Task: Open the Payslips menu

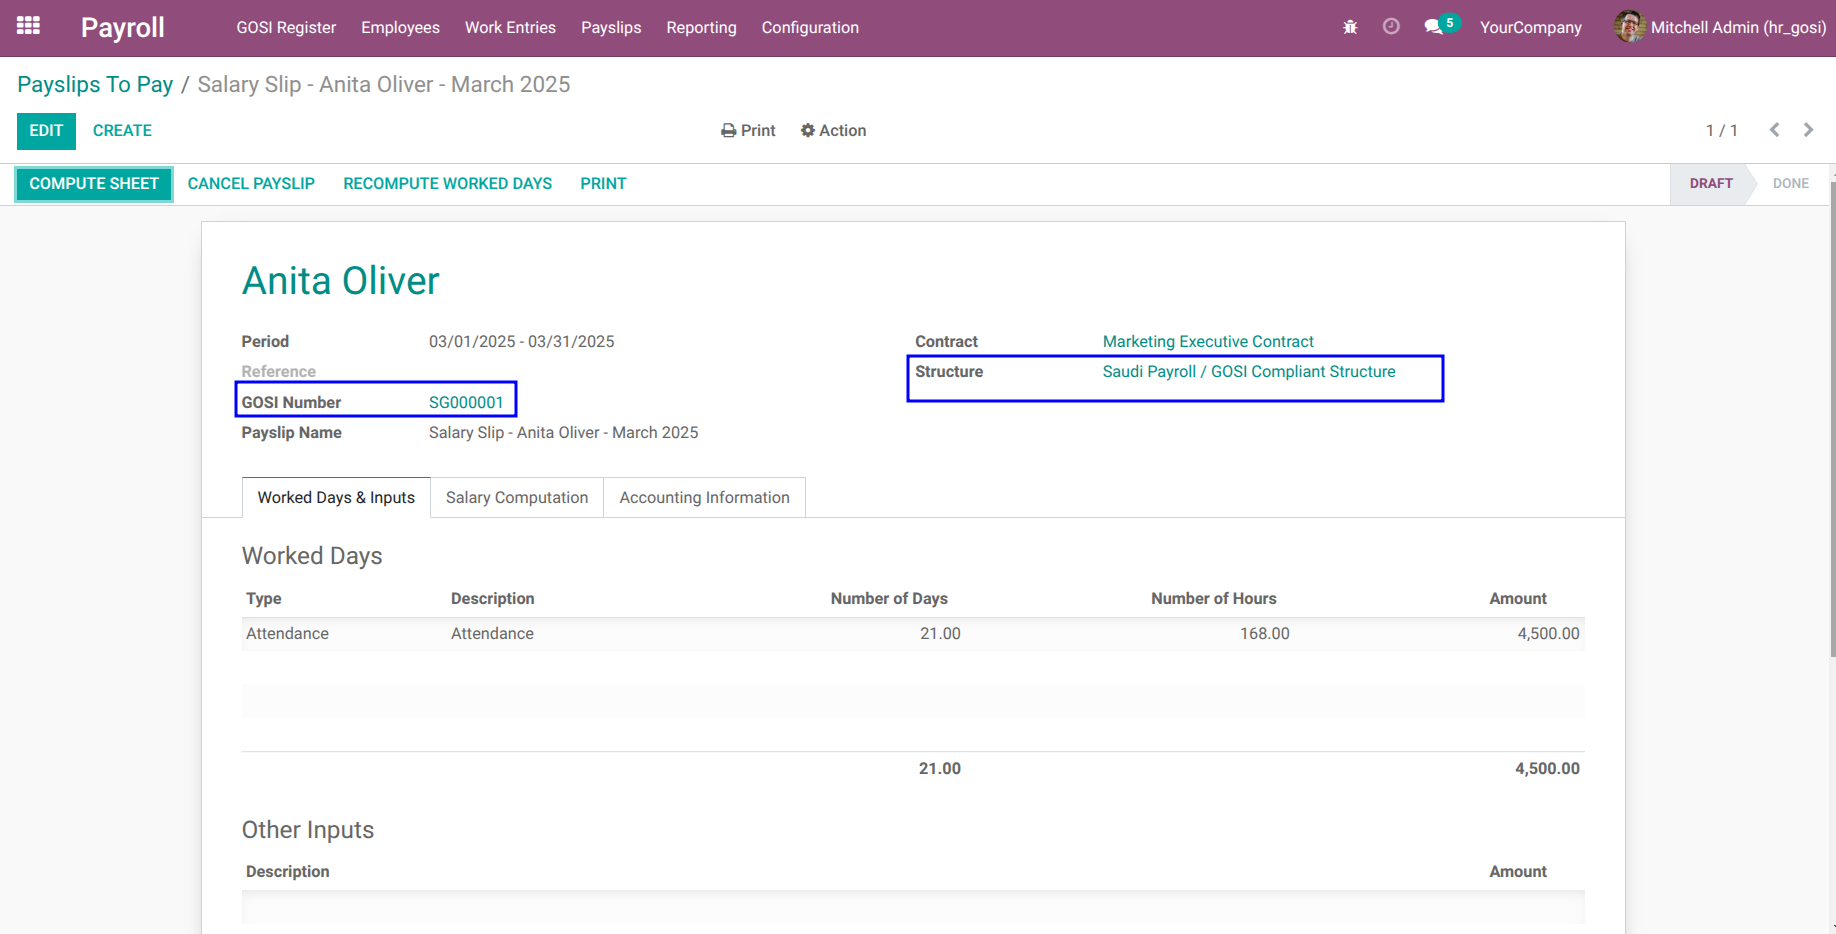Action: pos(611,28)
